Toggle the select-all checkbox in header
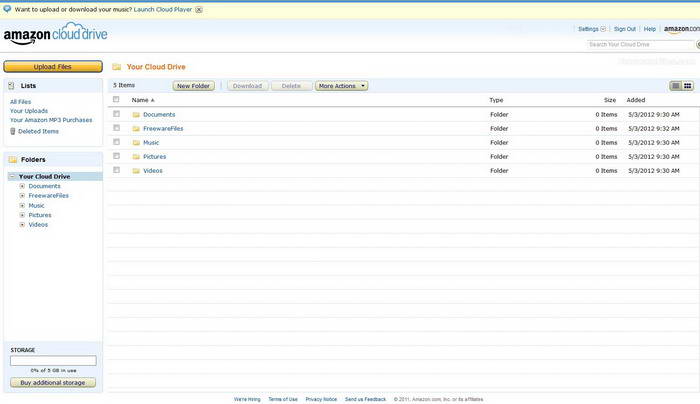Screen dimensions: 700x404 click(116, 99)
